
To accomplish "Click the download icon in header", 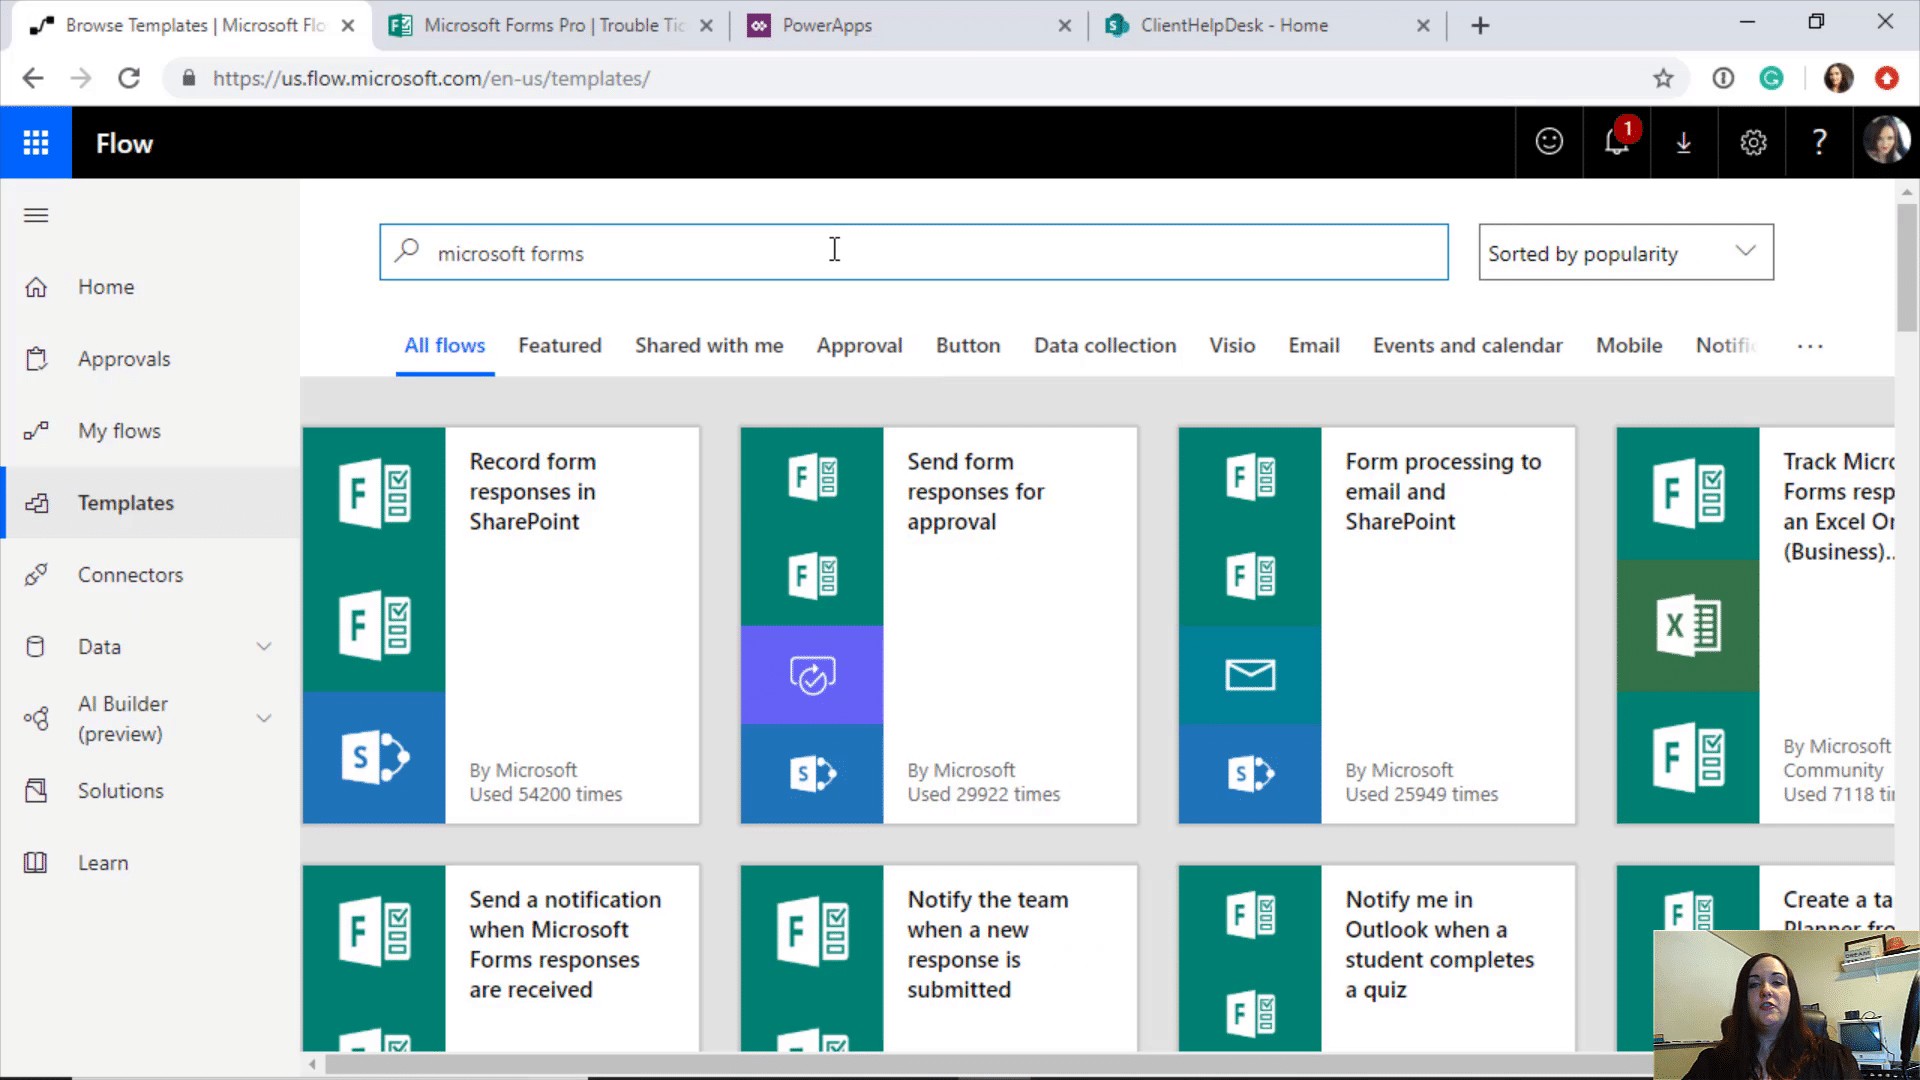I will point(1684,143).
